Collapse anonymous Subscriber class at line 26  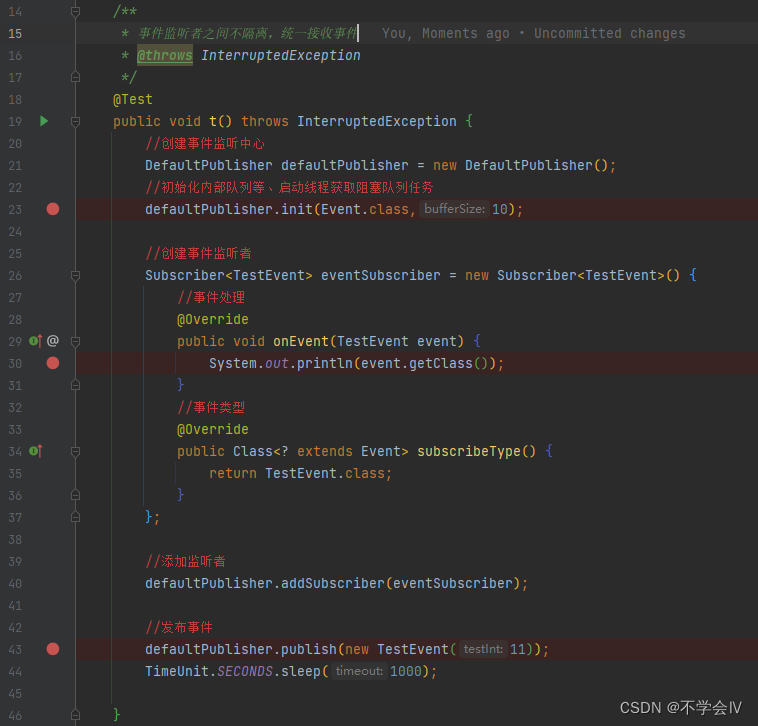pos(75,276)
